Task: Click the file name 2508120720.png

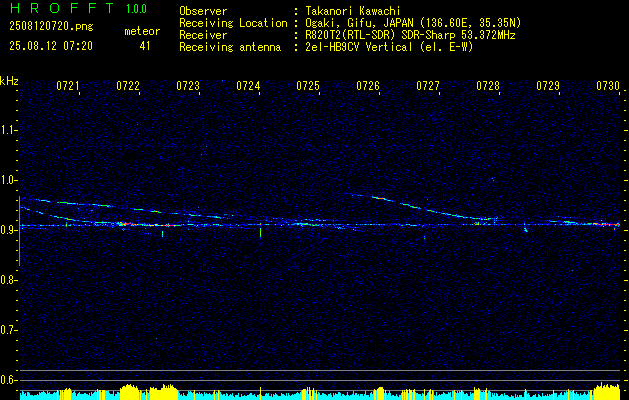Action: [x=51, y=27]
